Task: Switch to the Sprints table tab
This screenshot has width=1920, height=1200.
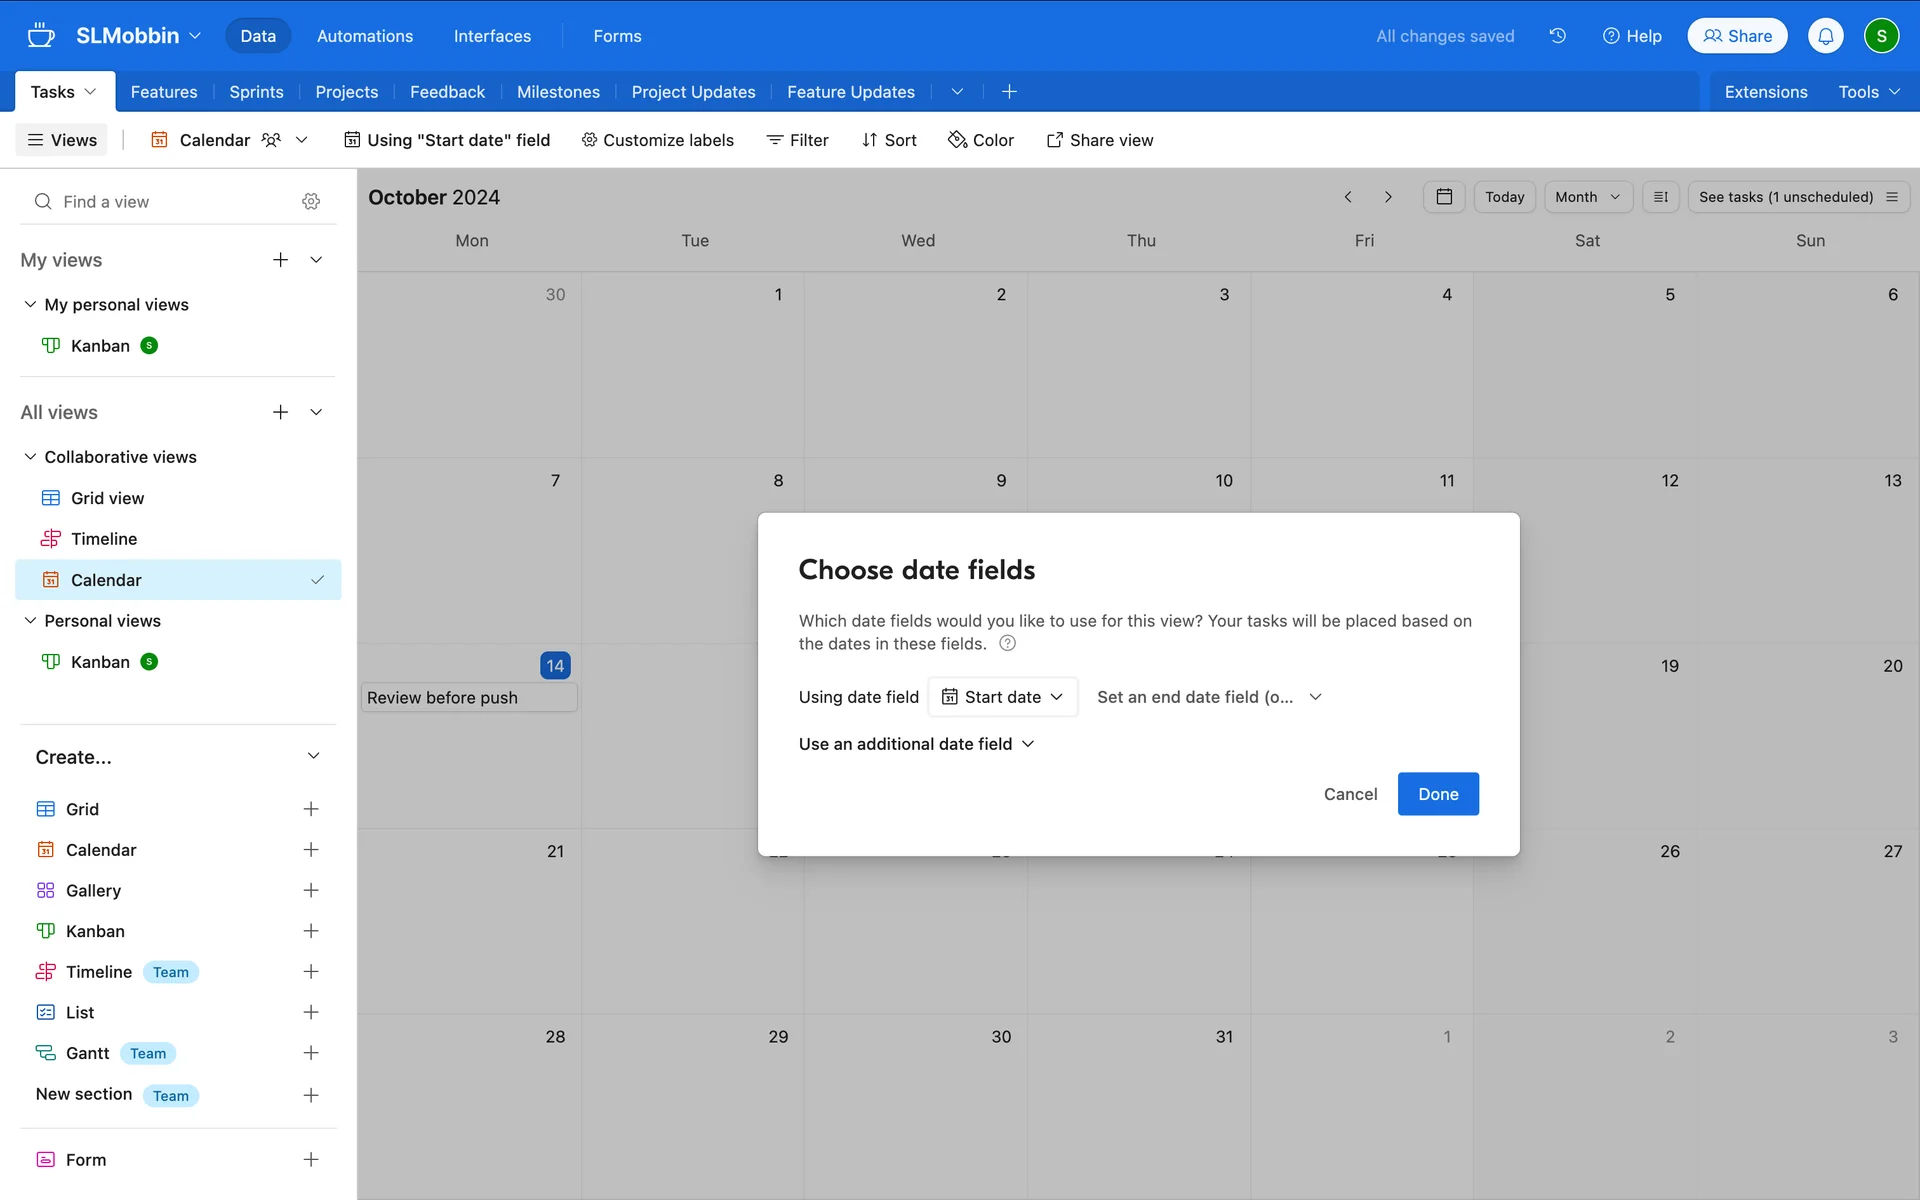Action: [256, 92]
